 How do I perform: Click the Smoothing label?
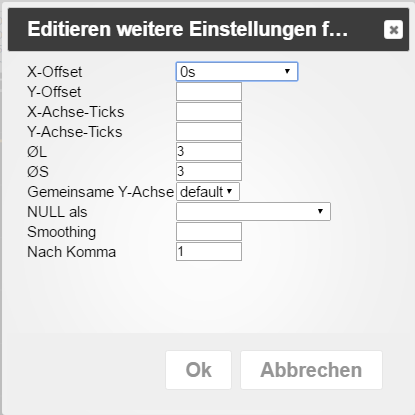[62, 232]
